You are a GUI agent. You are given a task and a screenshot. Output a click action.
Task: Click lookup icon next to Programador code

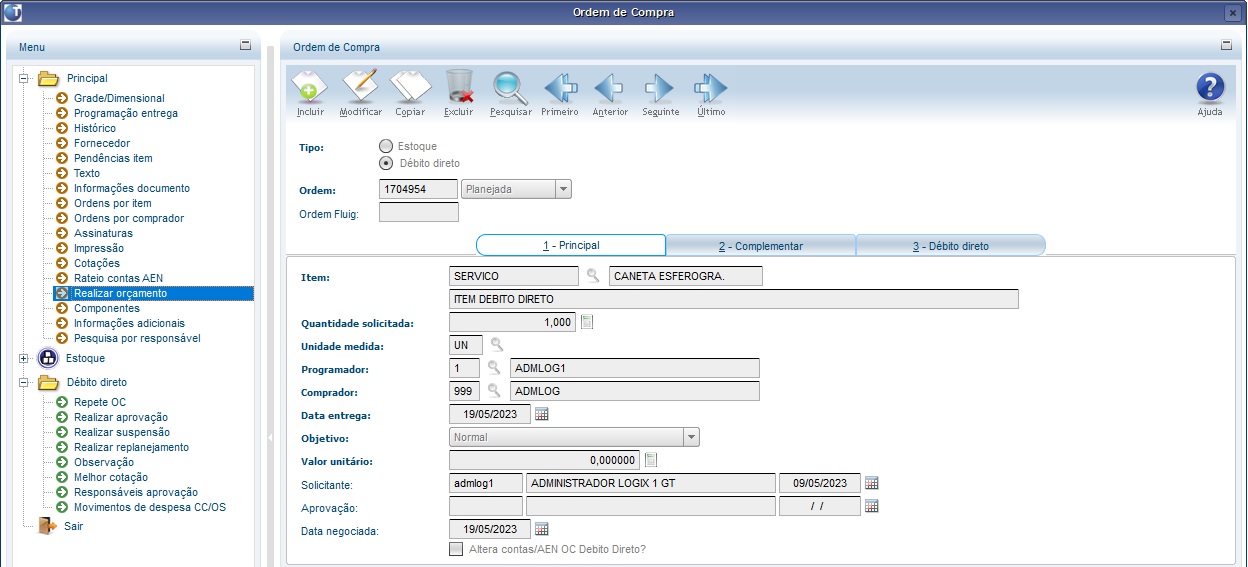click(494, 368)
